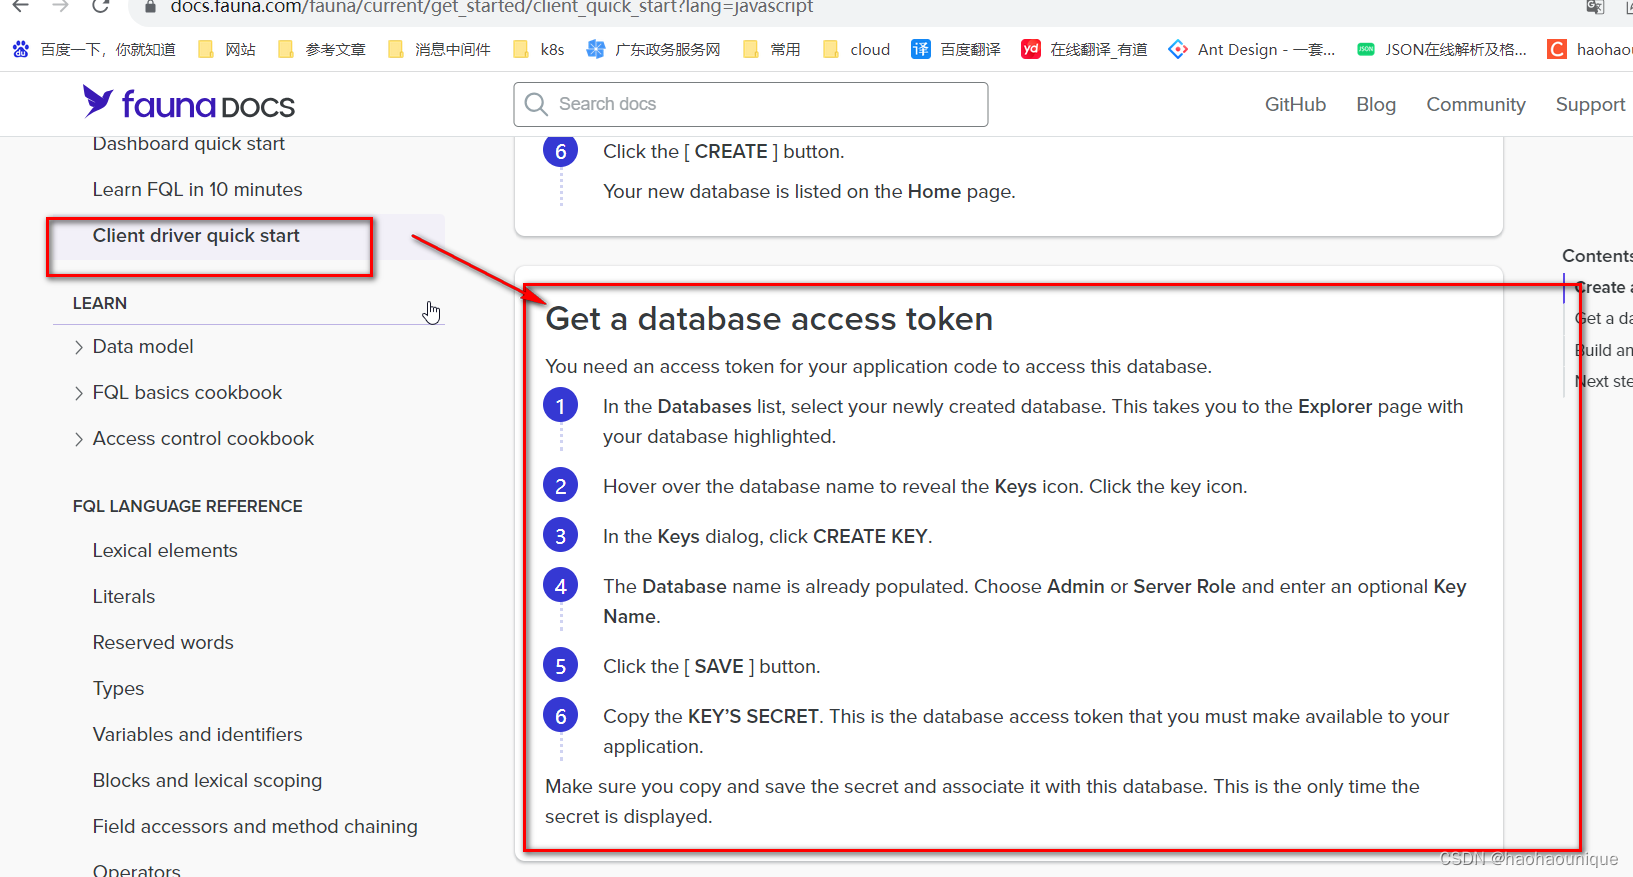Click into the Search docs field
1633x877 pixels.
point(751,104)
